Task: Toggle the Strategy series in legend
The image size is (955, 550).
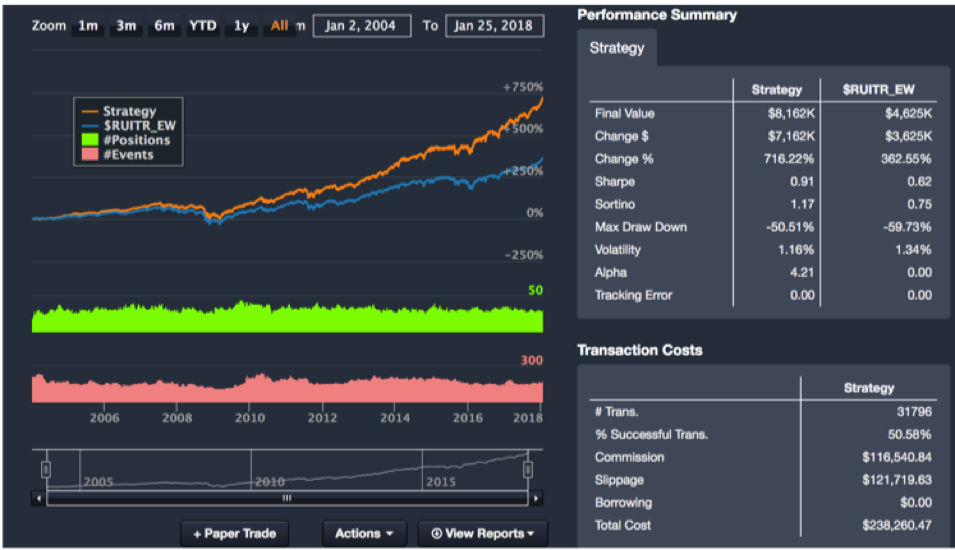Action: coord(128,111)
